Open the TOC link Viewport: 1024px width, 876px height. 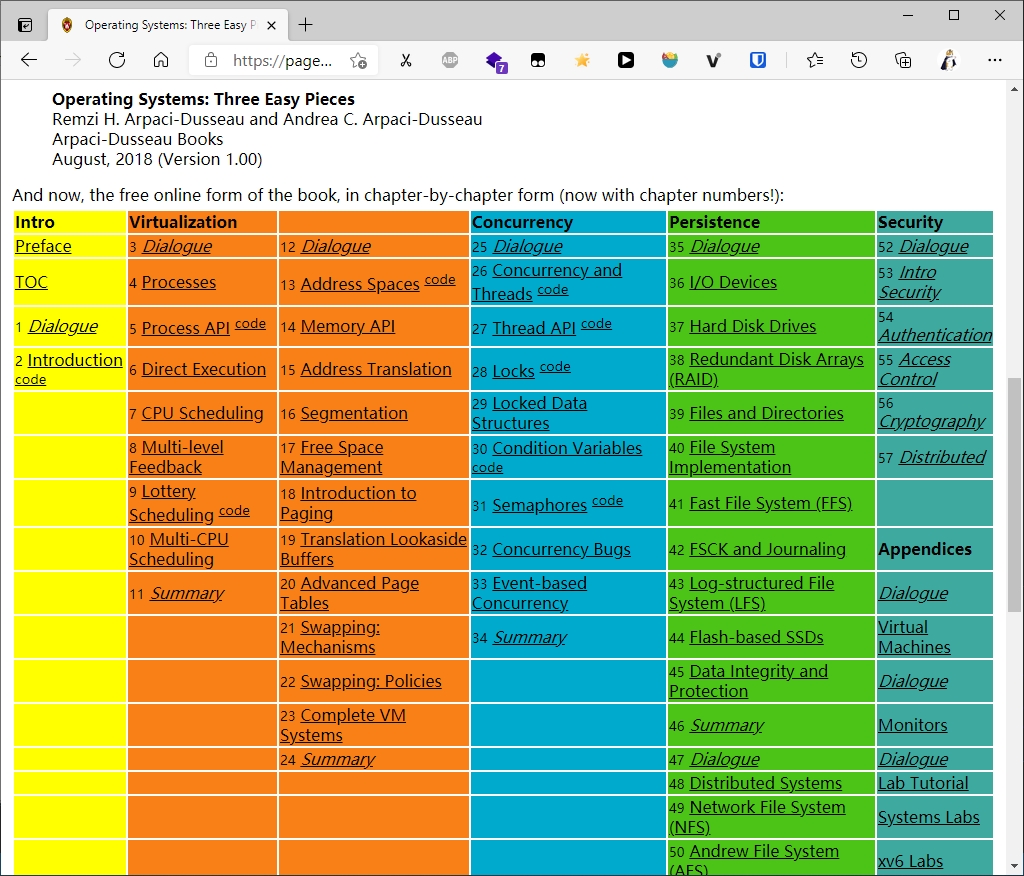click(31, 282)
